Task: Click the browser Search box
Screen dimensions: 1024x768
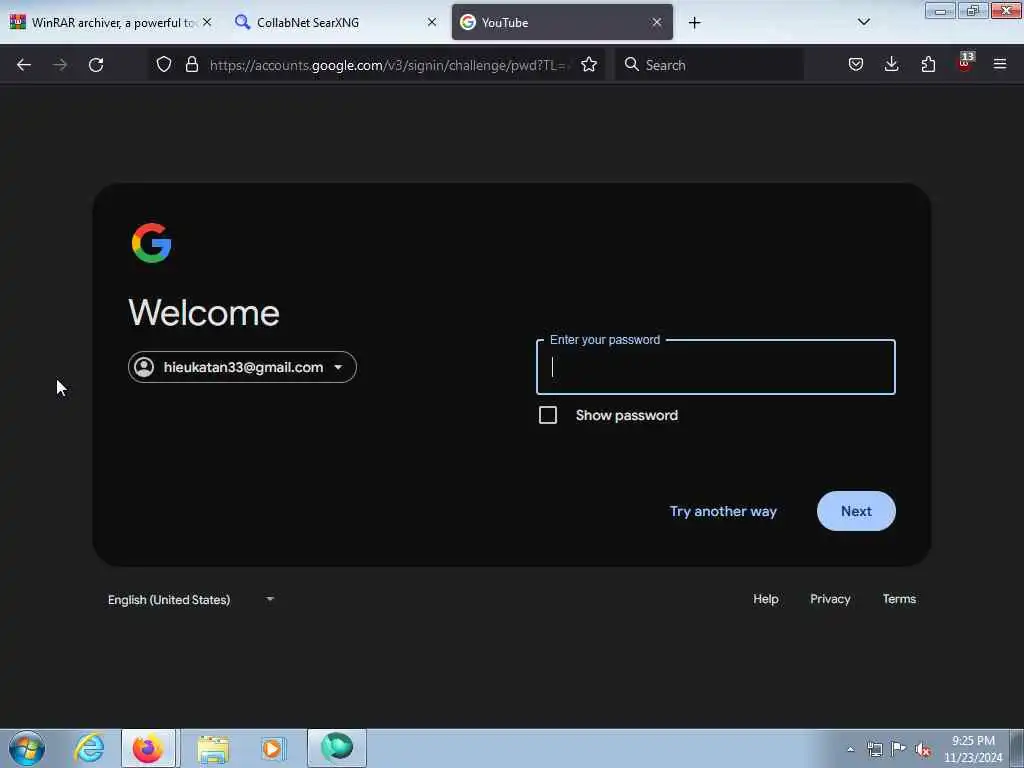Action: tap(709, 65)
